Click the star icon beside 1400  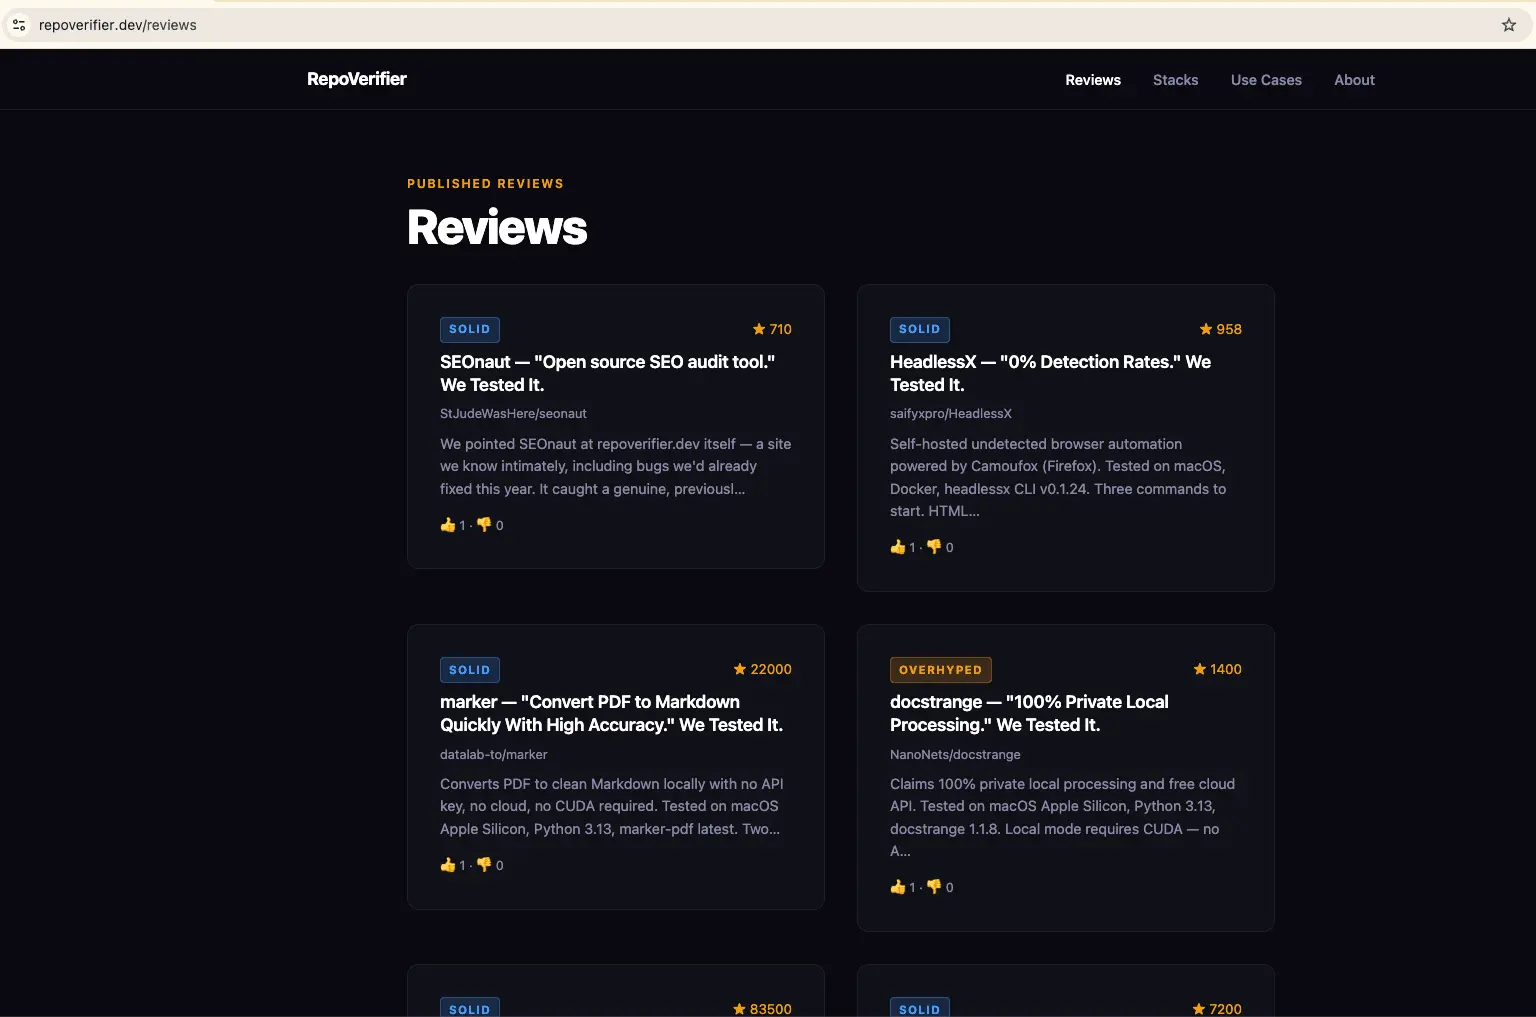tap(1200, 669)
